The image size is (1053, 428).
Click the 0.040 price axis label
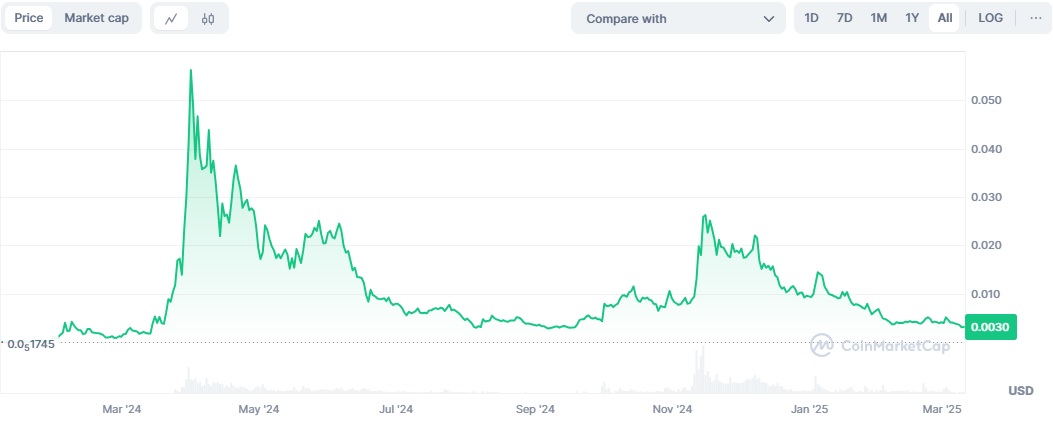pyautogui.click(x=987, y=148)
